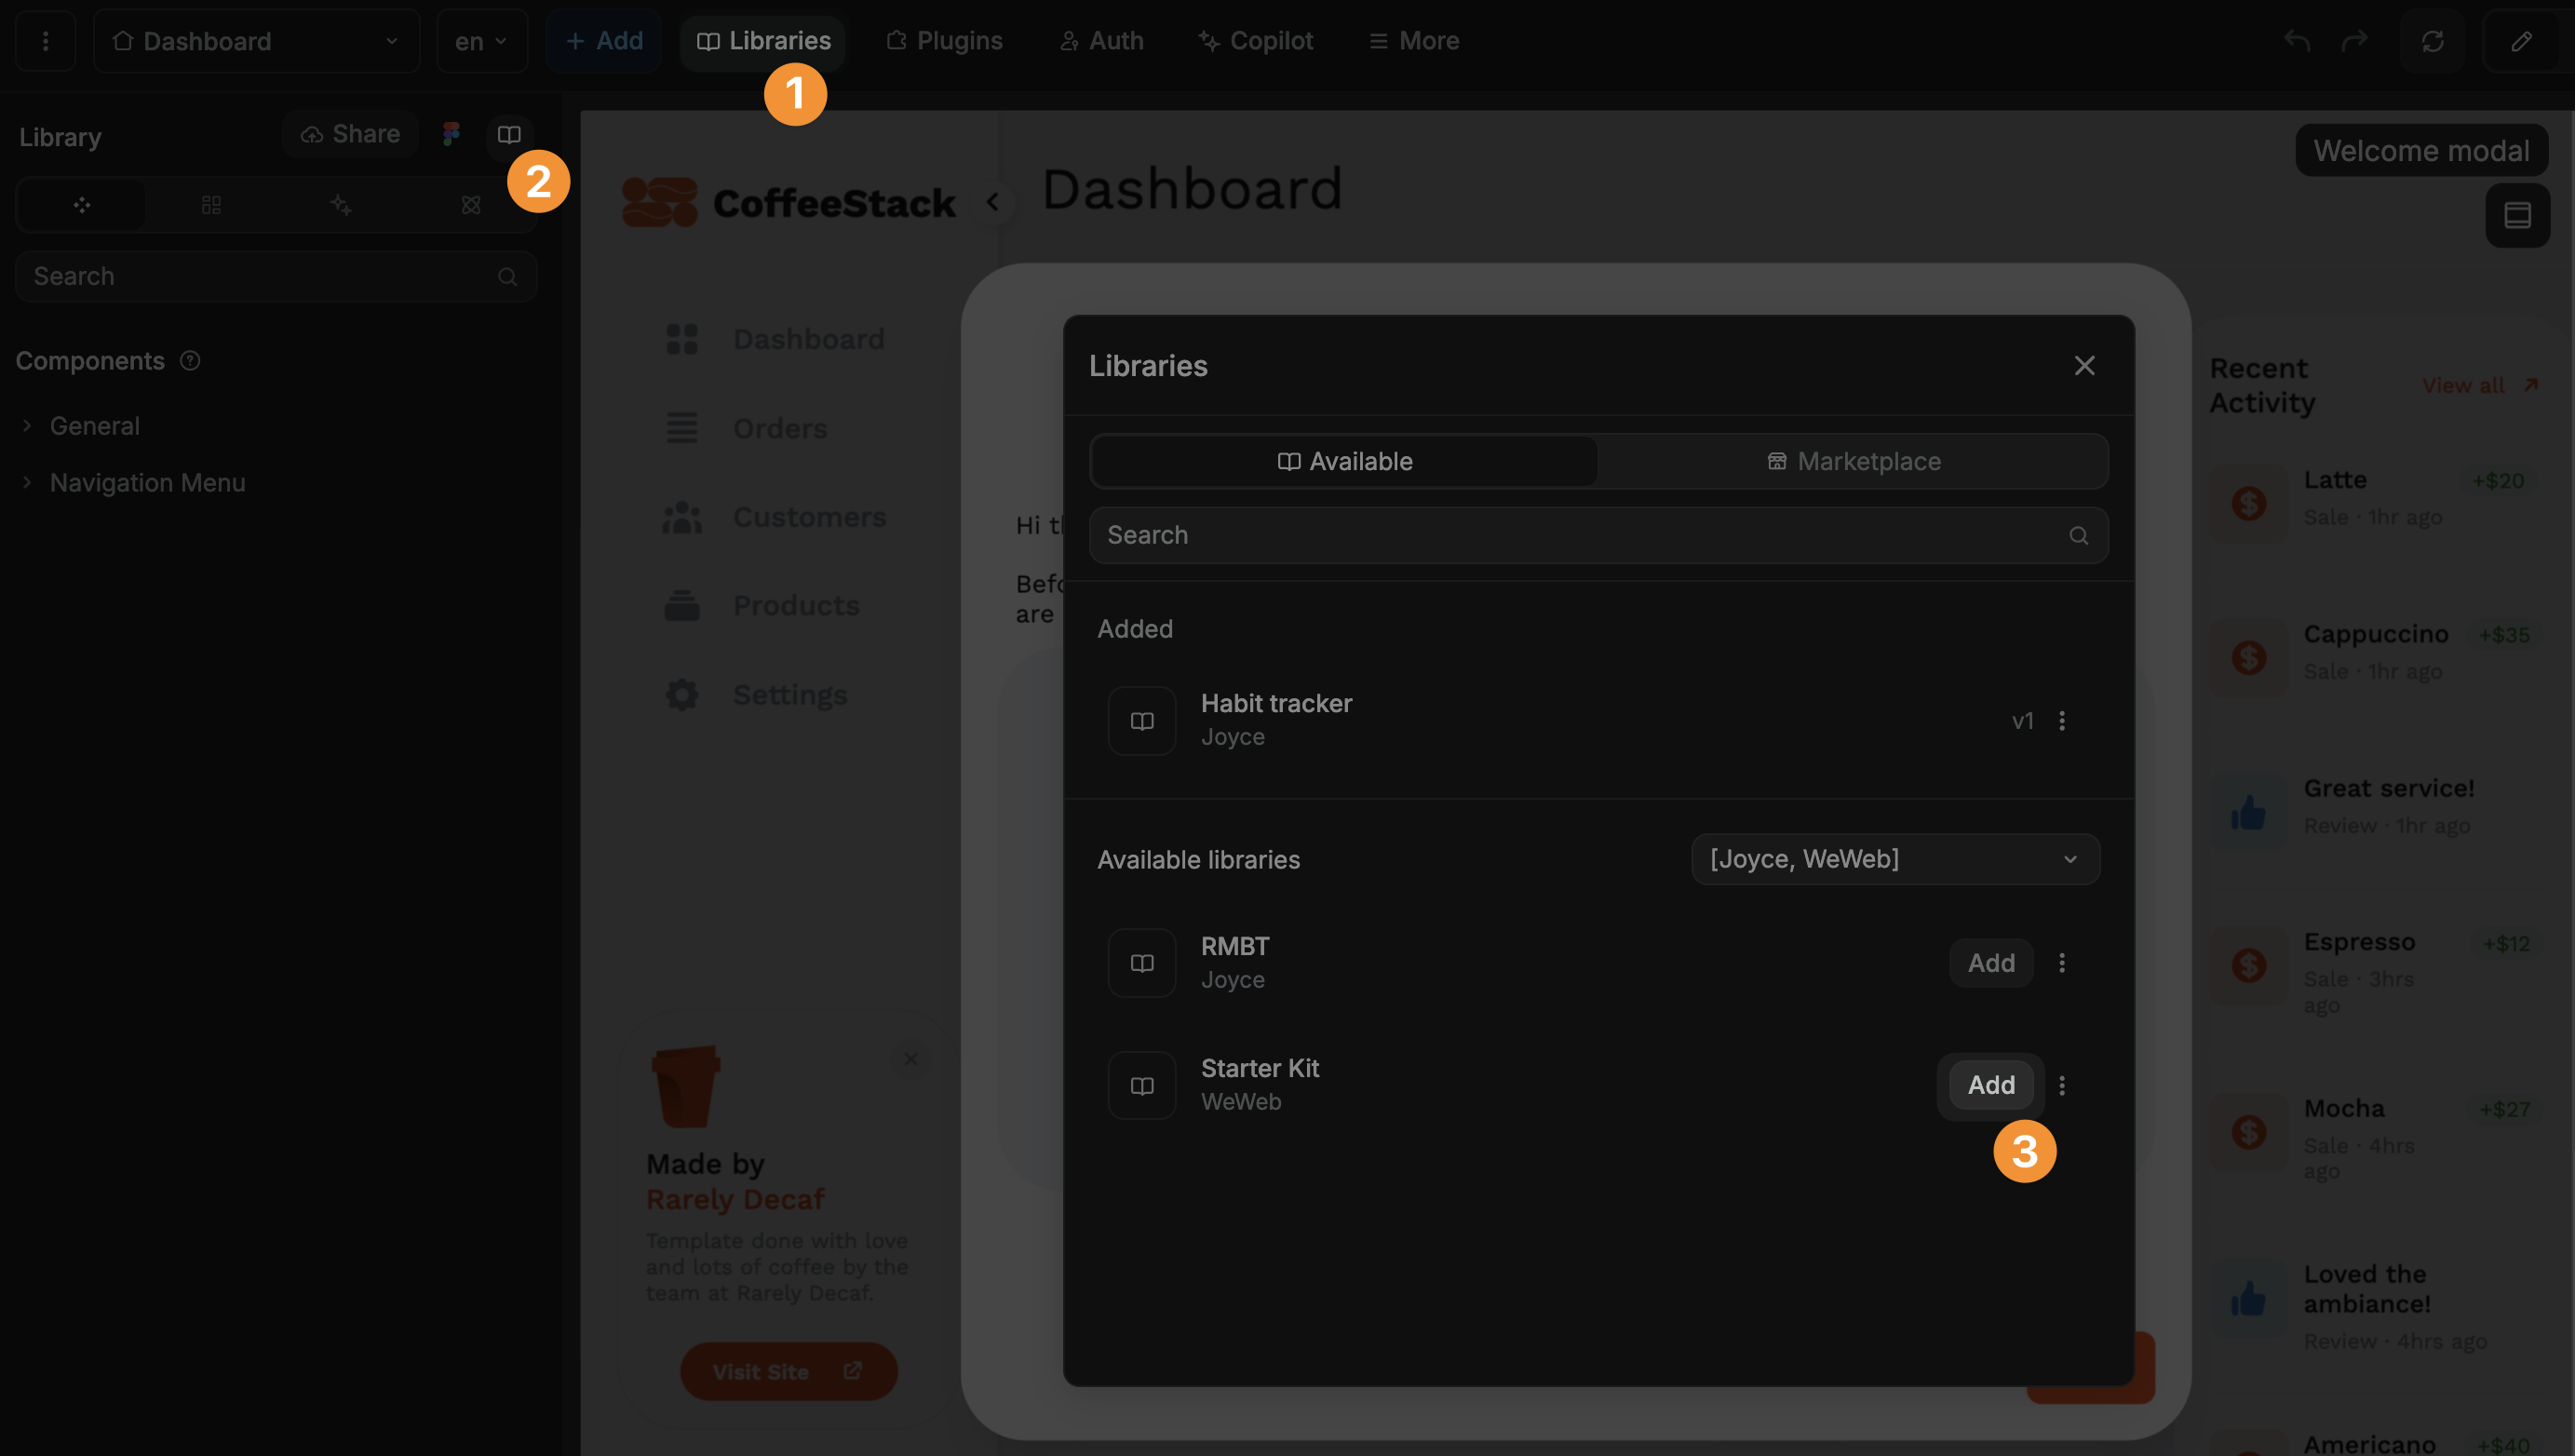Open the library book icon in the Library panel

[x=508, y=134]
